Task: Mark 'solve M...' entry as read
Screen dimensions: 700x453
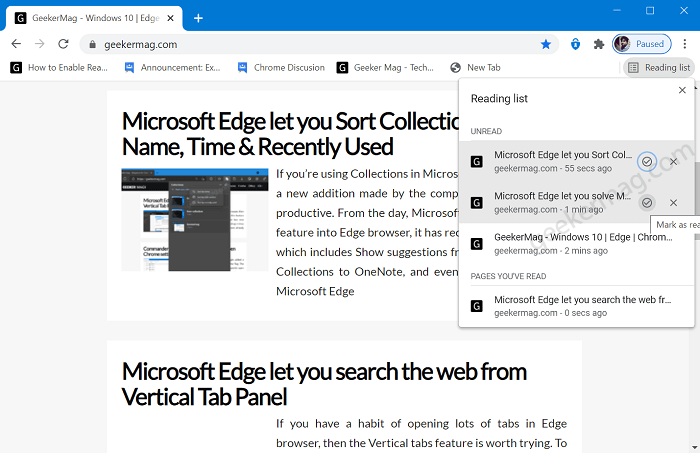Action: tap(646, 203)
